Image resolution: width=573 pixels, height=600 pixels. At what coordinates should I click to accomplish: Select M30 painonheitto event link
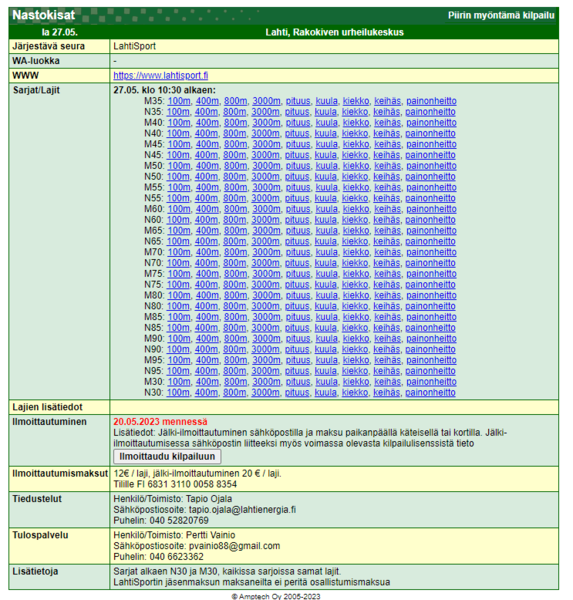(x=431, y=382)
